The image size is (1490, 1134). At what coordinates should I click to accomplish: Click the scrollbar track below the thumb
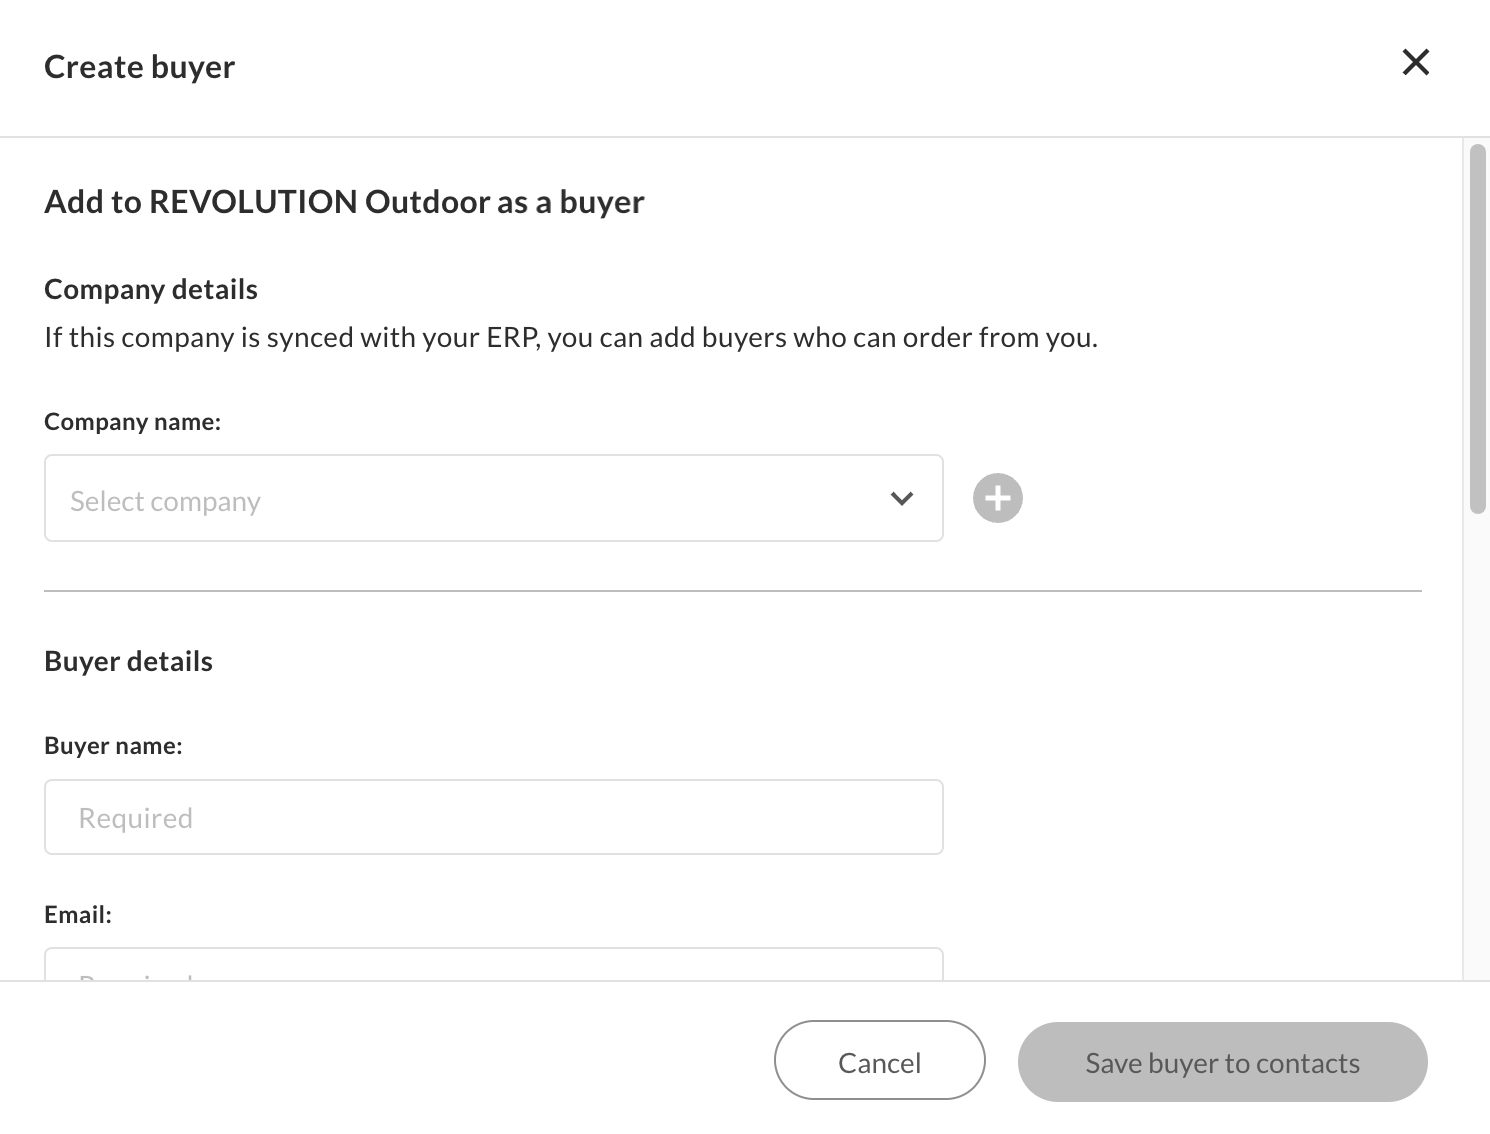[x=1477, y=750]
